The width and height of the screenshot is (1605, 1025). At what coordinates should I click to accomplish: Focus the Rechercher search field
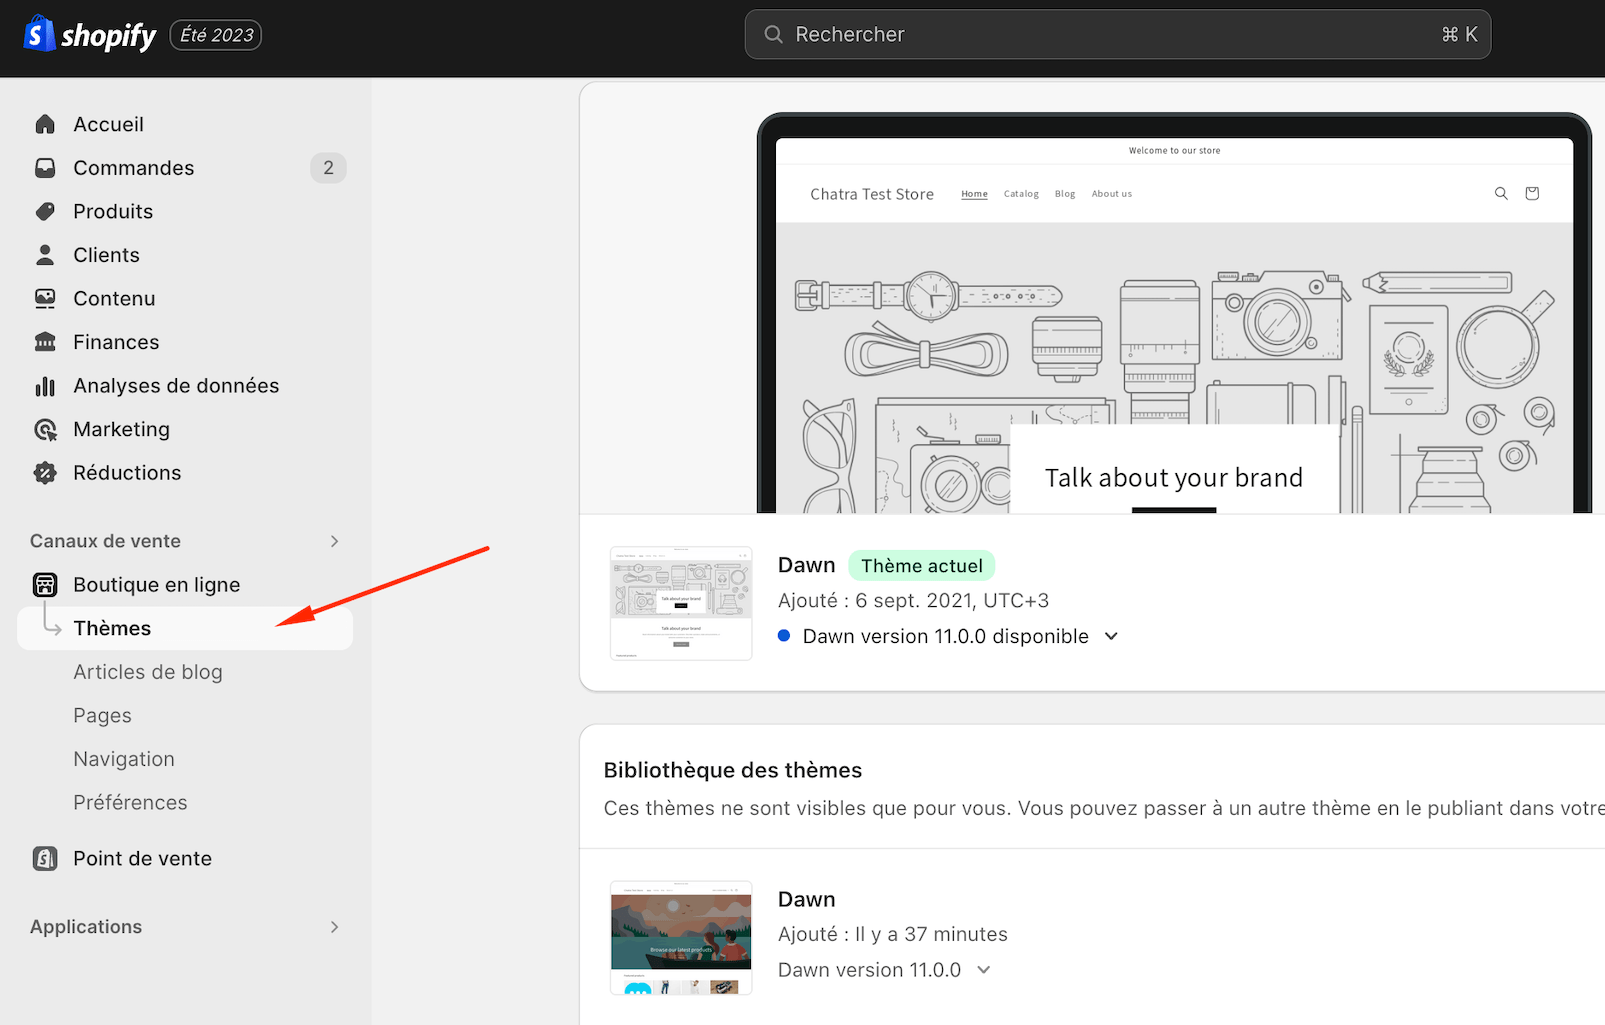coord(1118,34)
